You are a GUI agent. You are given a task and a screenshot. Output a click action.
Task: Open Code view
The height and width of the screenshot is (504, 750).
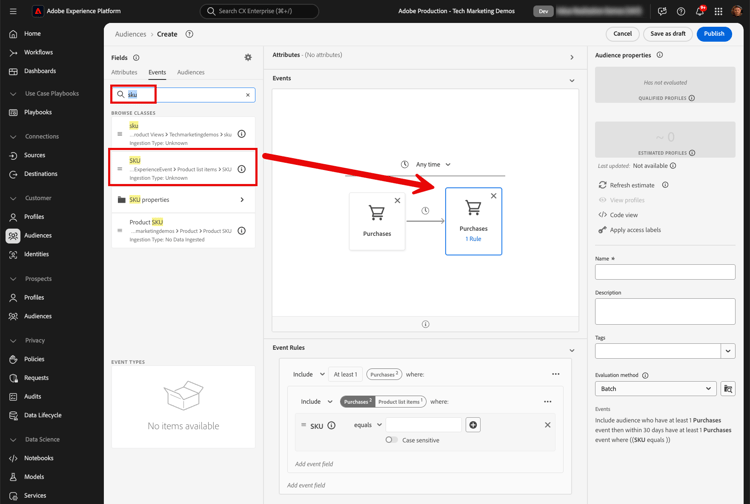point(618,215)
